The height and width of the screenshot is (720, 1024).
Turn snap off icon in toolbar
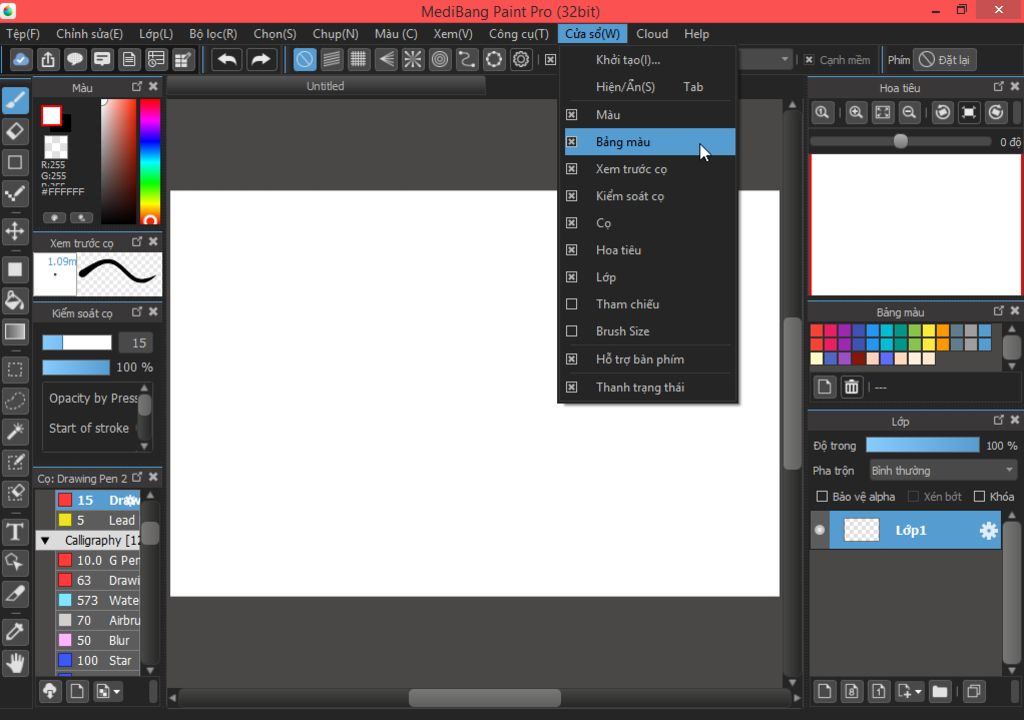304,59
